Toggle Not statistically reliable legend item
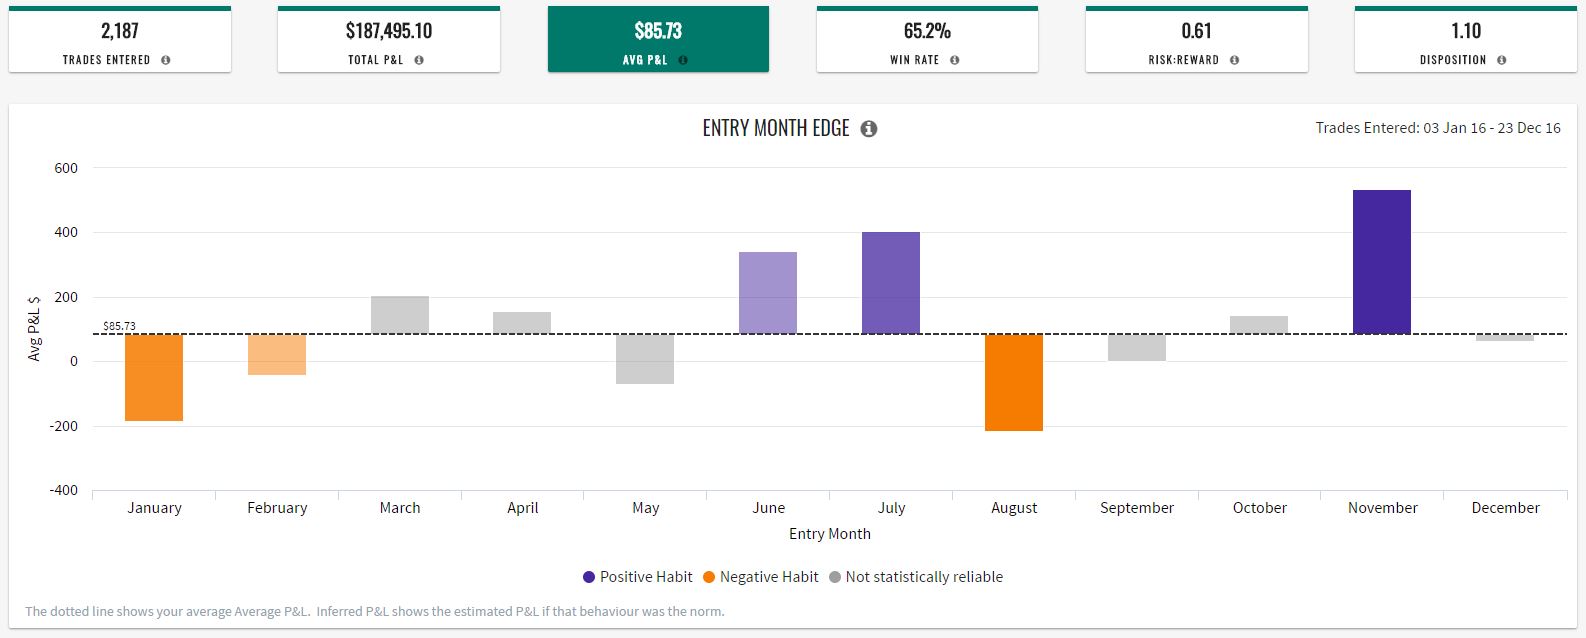Viewport: 1586px width, 638px height. point(915,577)
